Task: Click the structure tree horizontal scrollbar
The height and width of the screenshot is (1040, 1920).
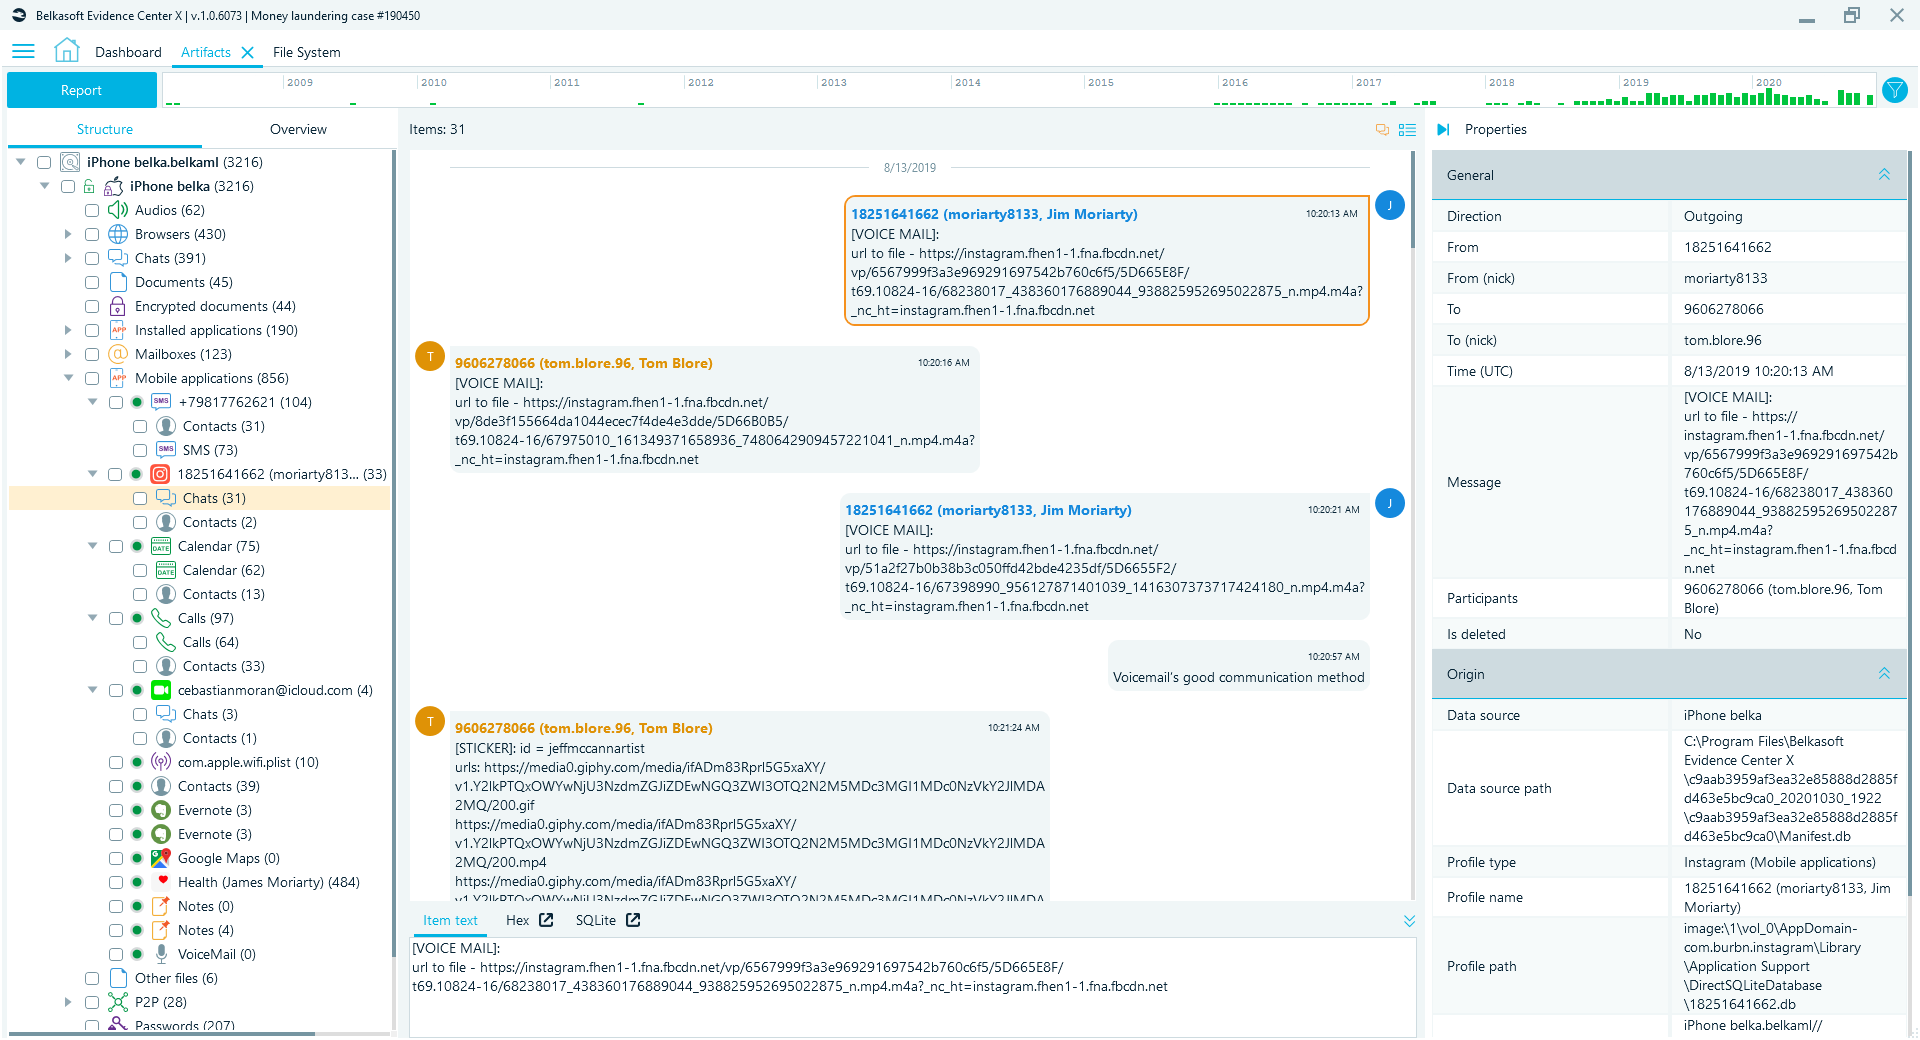Action: tap(162, 1034)
